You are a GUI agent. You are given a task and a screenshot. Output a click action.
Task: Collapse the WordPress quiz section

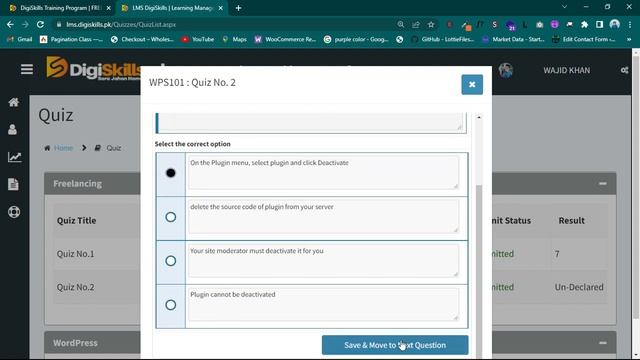click(602, 343)
